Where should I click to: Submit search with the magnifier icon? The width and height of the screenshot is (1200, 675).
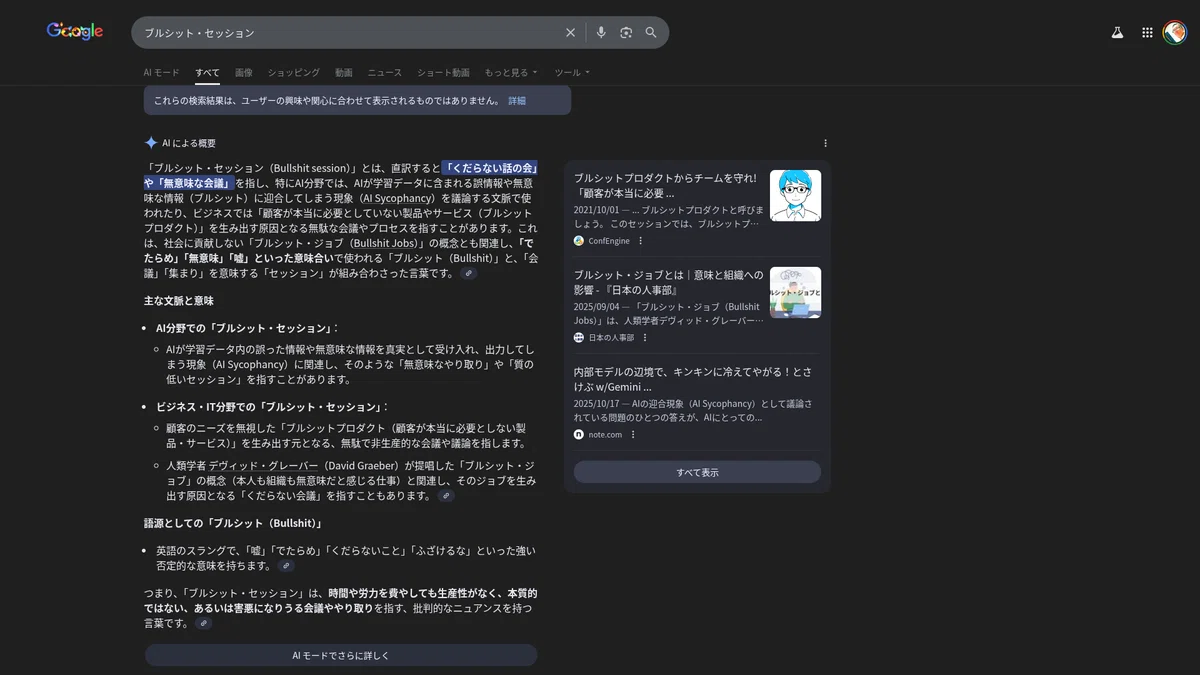[651, 33]
